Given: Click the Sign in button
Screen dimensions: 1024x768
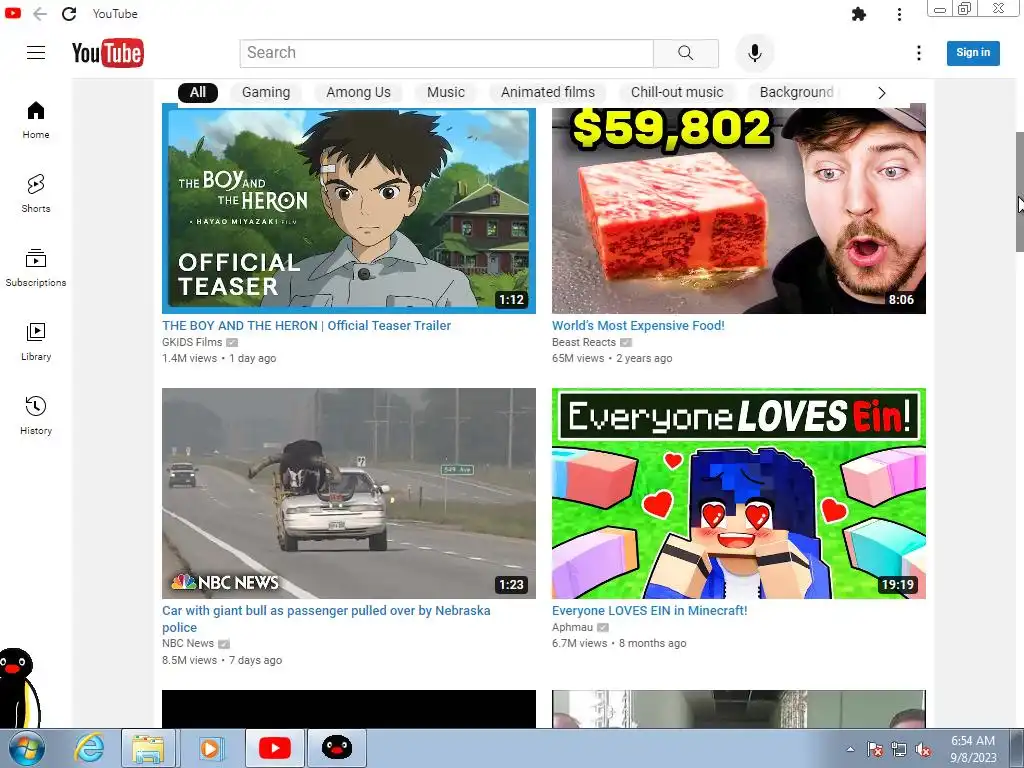Looking at the screenshot, I should 973,53.
